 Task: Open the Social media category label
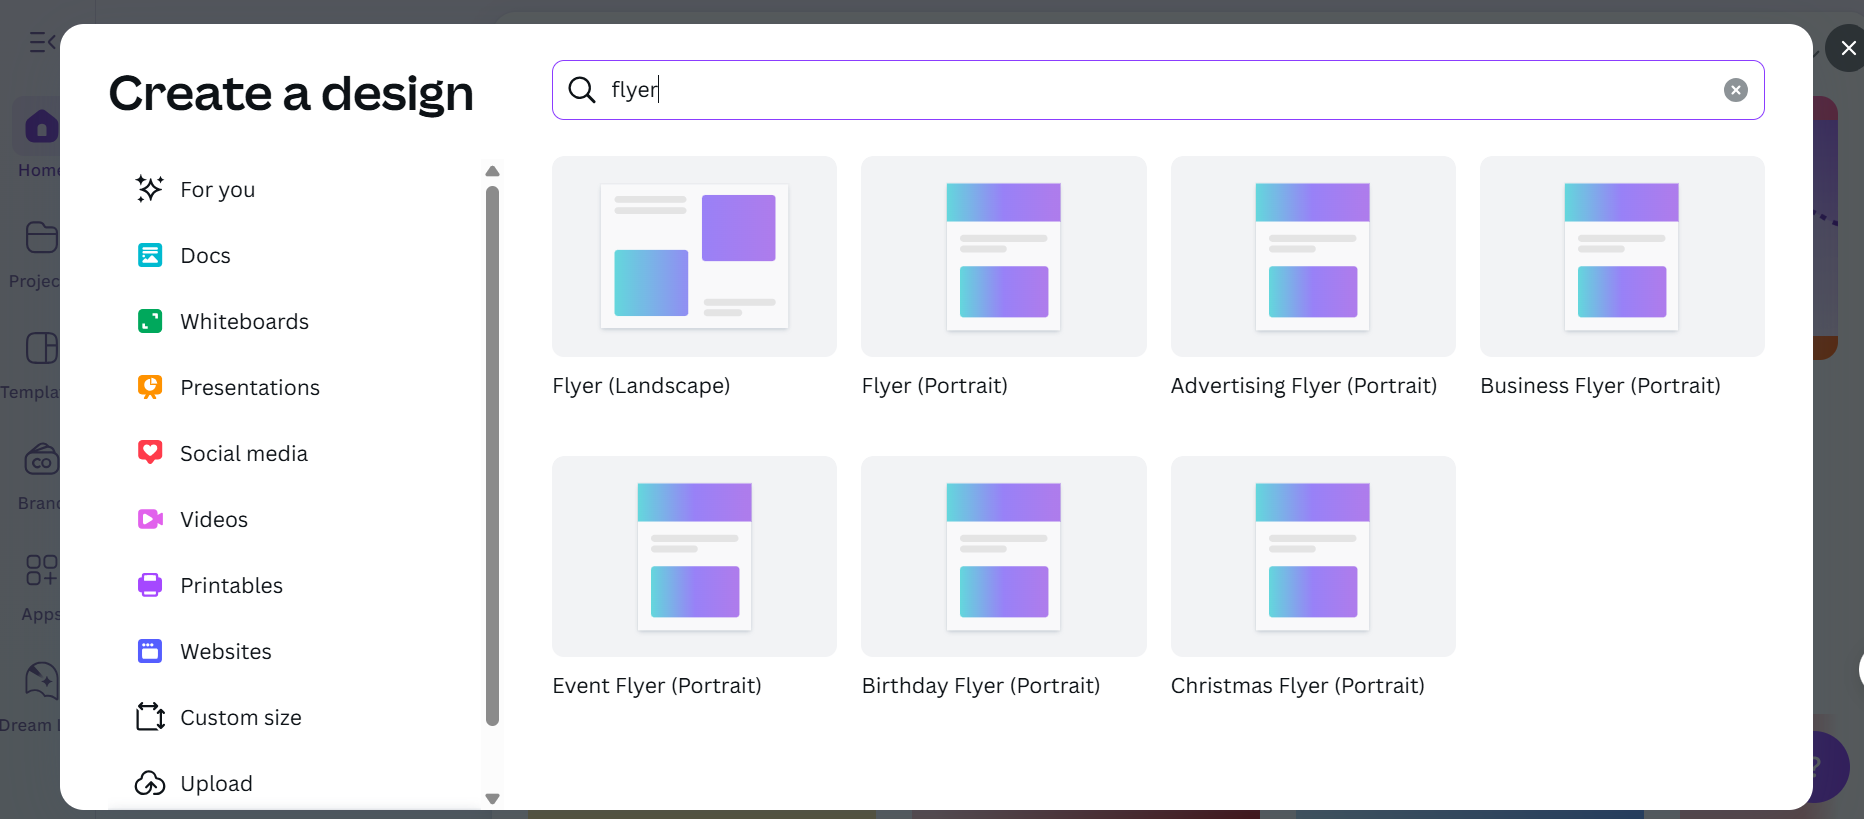244,454
